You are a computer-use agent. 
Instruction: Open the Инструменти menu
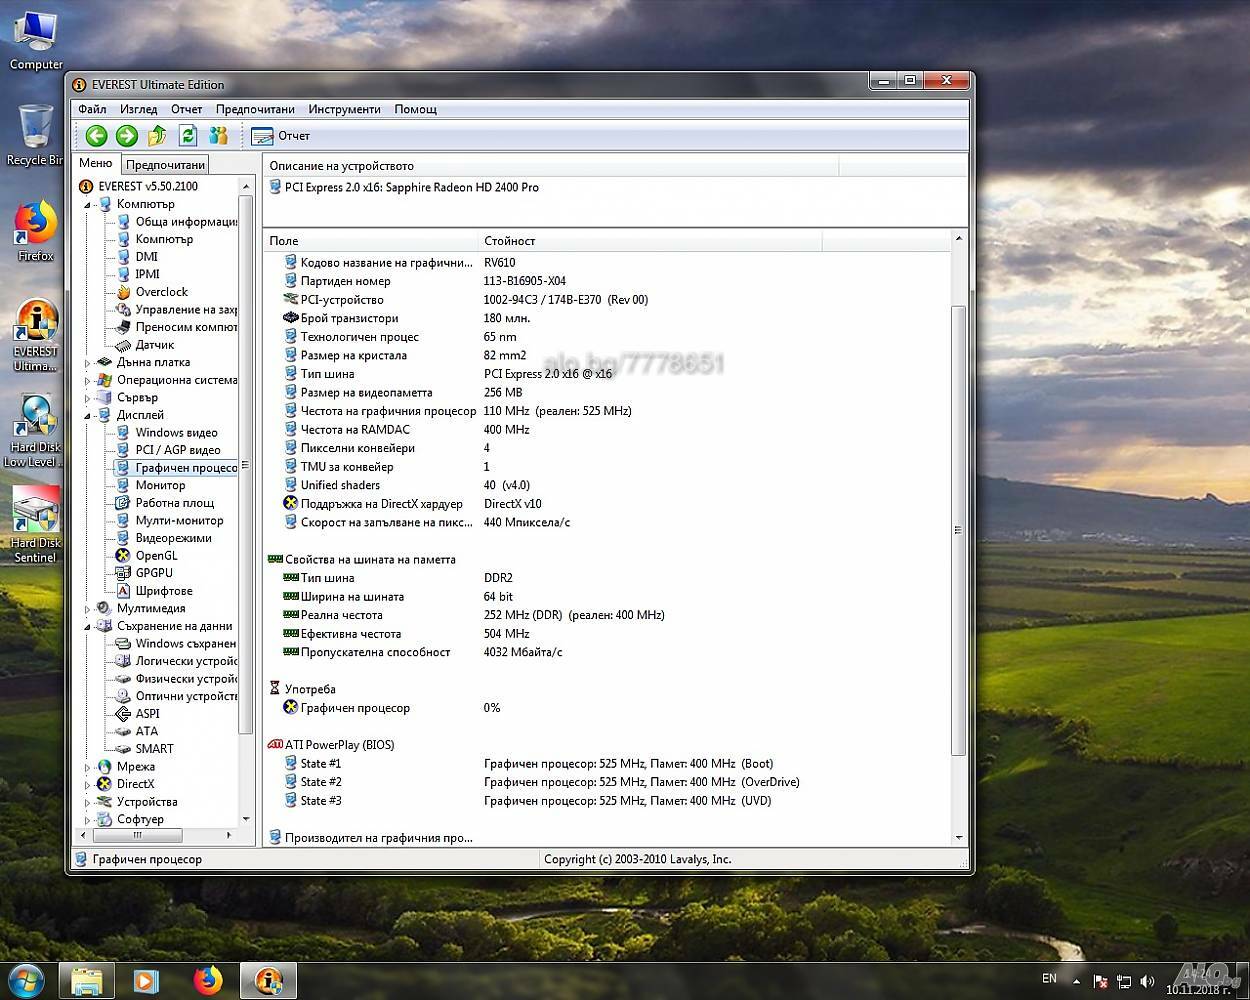tap(344, 109)
